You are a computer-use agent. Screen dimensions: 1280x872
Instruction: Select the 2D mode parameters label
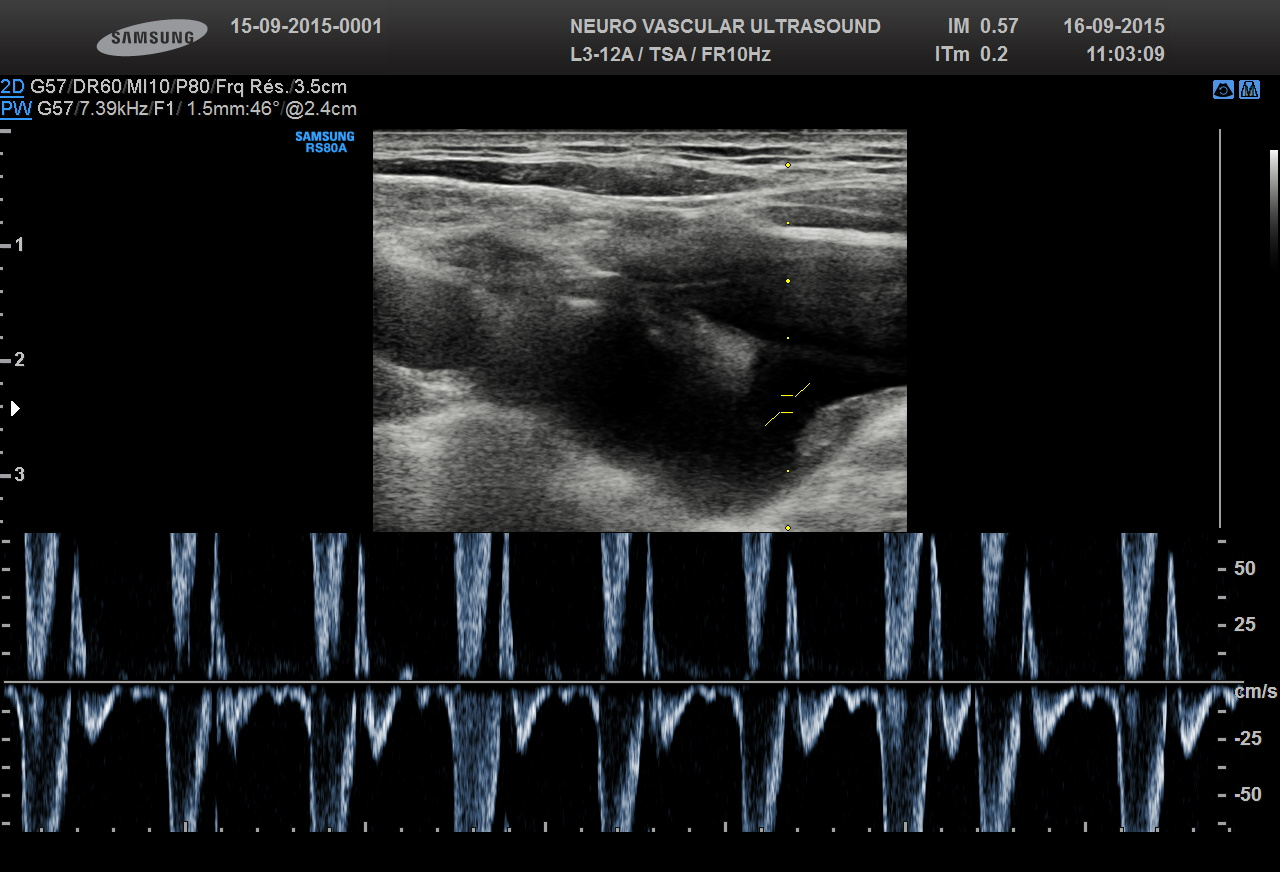(13, 87)
